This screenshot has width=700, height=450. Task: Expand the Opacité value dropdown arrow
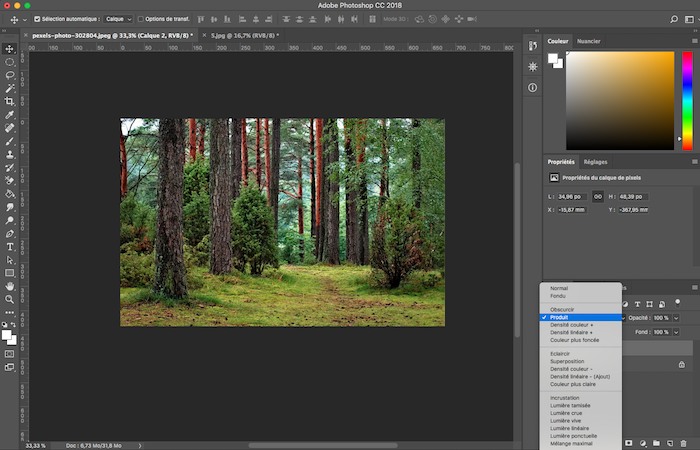(x=676, y=318)
